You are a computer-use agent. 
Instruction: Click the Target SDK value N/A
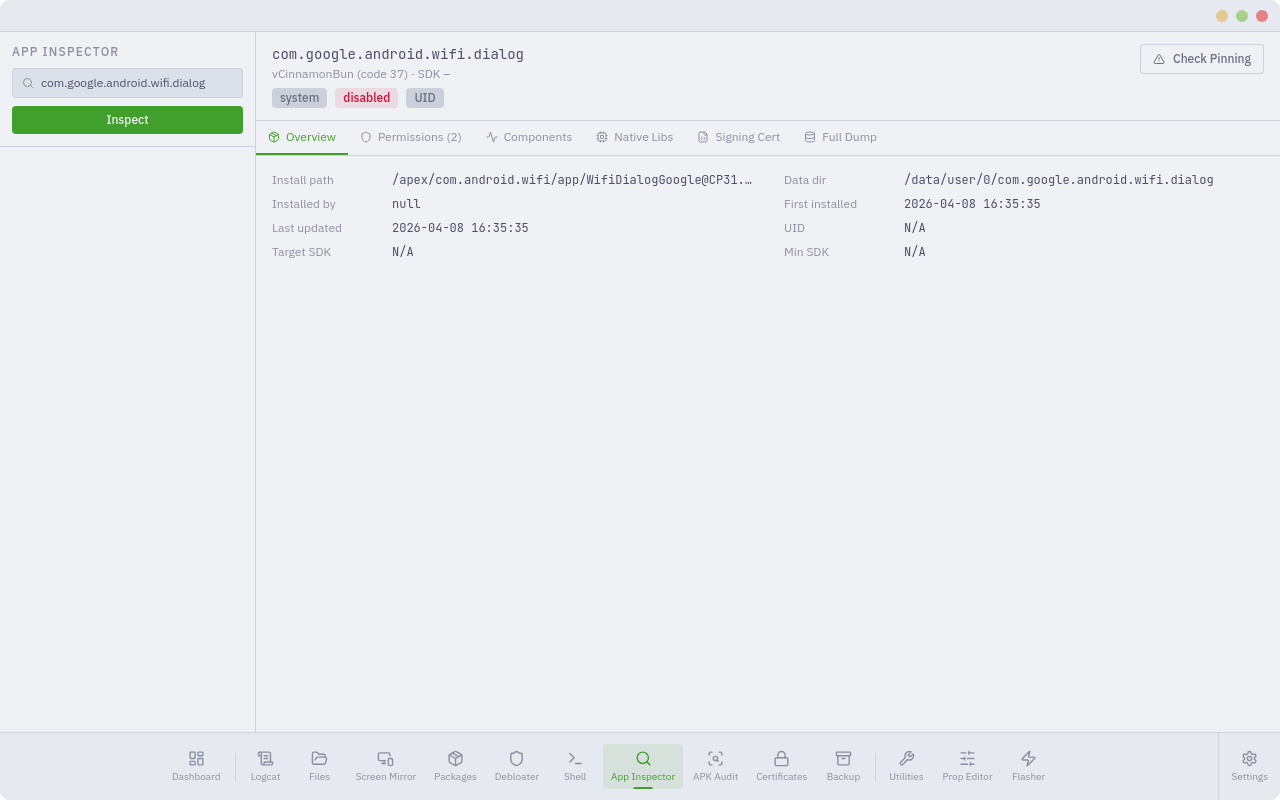[403, 252]
